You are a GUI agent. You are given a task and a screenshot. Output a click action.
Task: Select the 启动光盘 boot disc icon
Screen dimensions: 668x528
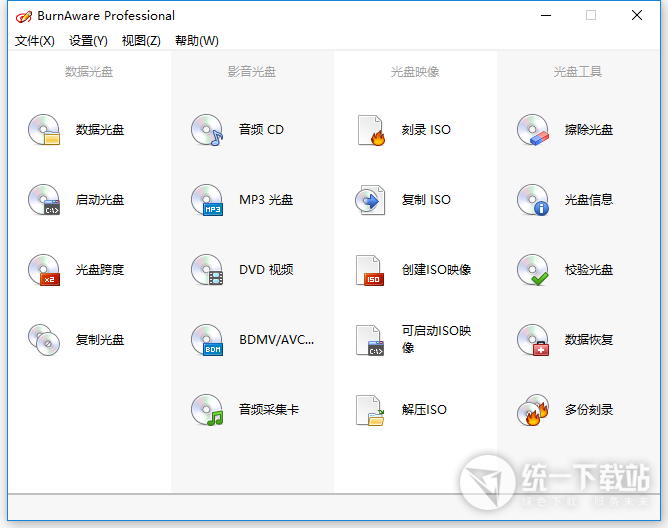(x=44, y=200)
